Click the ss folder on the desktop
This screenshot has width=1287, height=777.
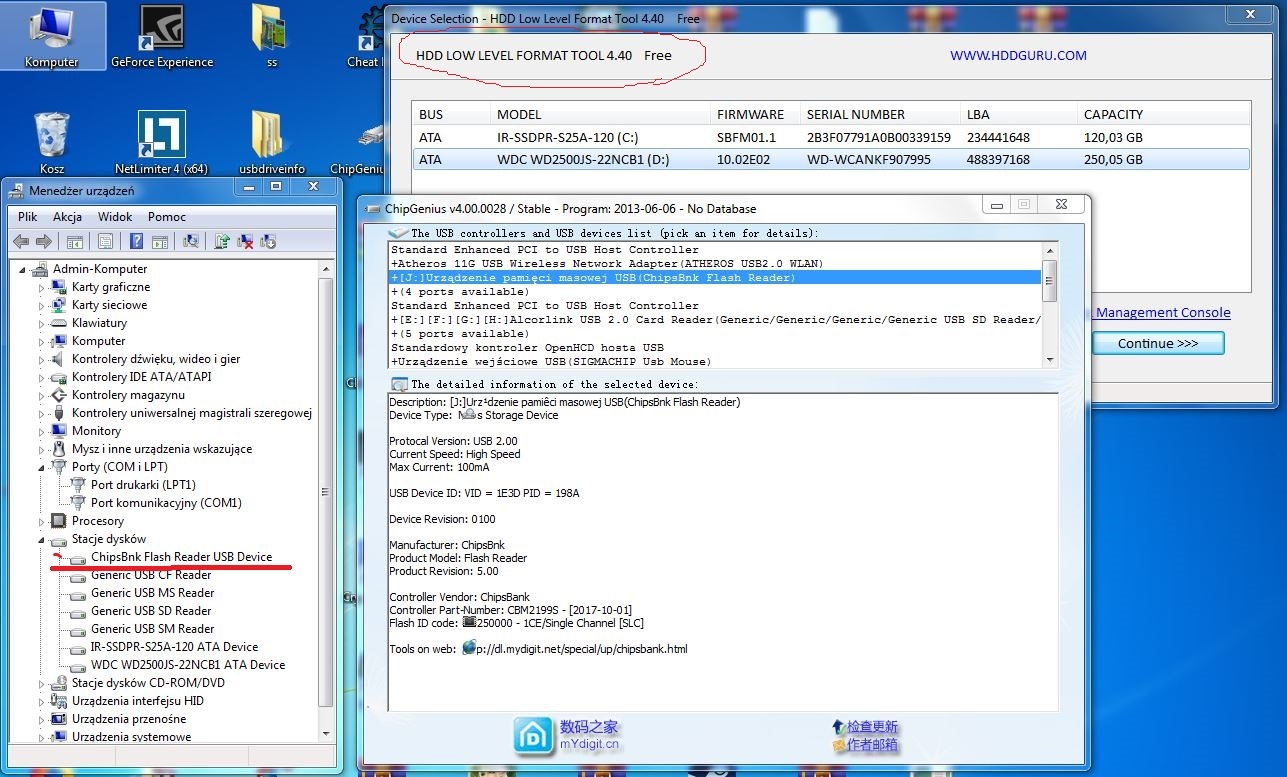271,37
